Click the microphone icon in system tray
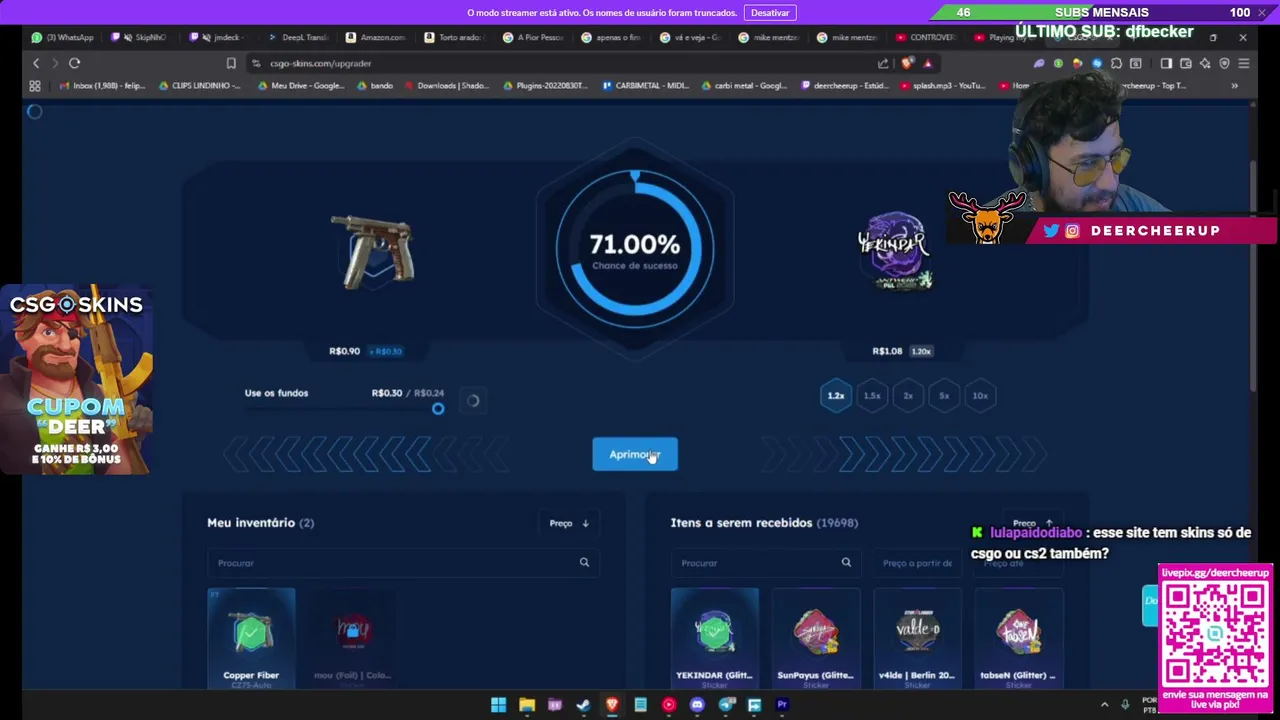1280x720 pixels. [x=1125, y=705]
